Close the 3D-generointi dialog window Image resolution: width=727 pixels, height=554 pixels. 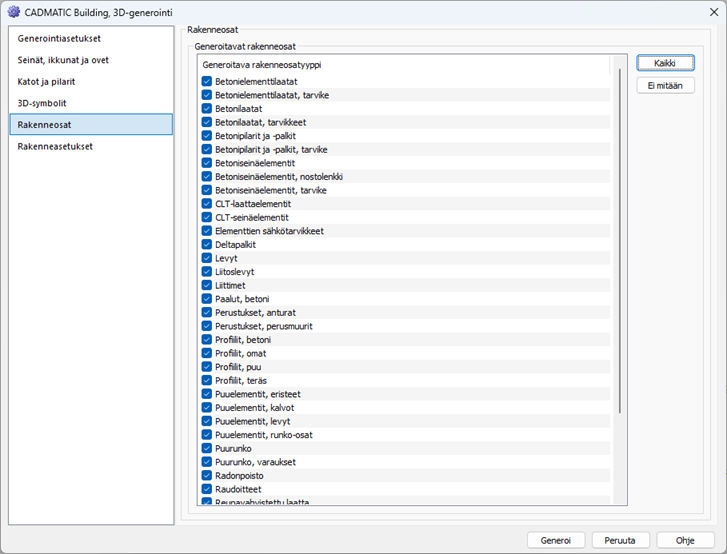pyautogui.click(x=704, y=12)
